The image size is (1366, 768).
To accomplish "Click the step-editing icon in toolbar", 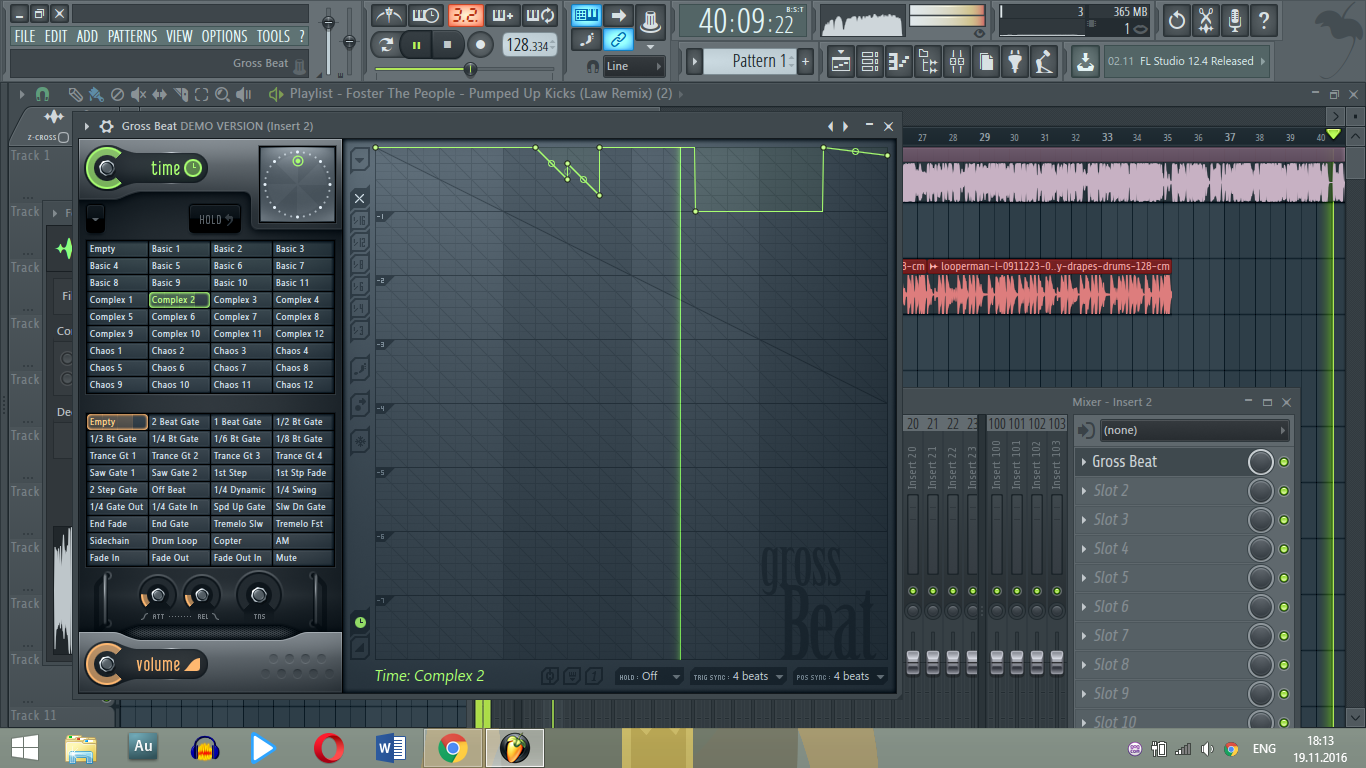I will click(587, 40).
